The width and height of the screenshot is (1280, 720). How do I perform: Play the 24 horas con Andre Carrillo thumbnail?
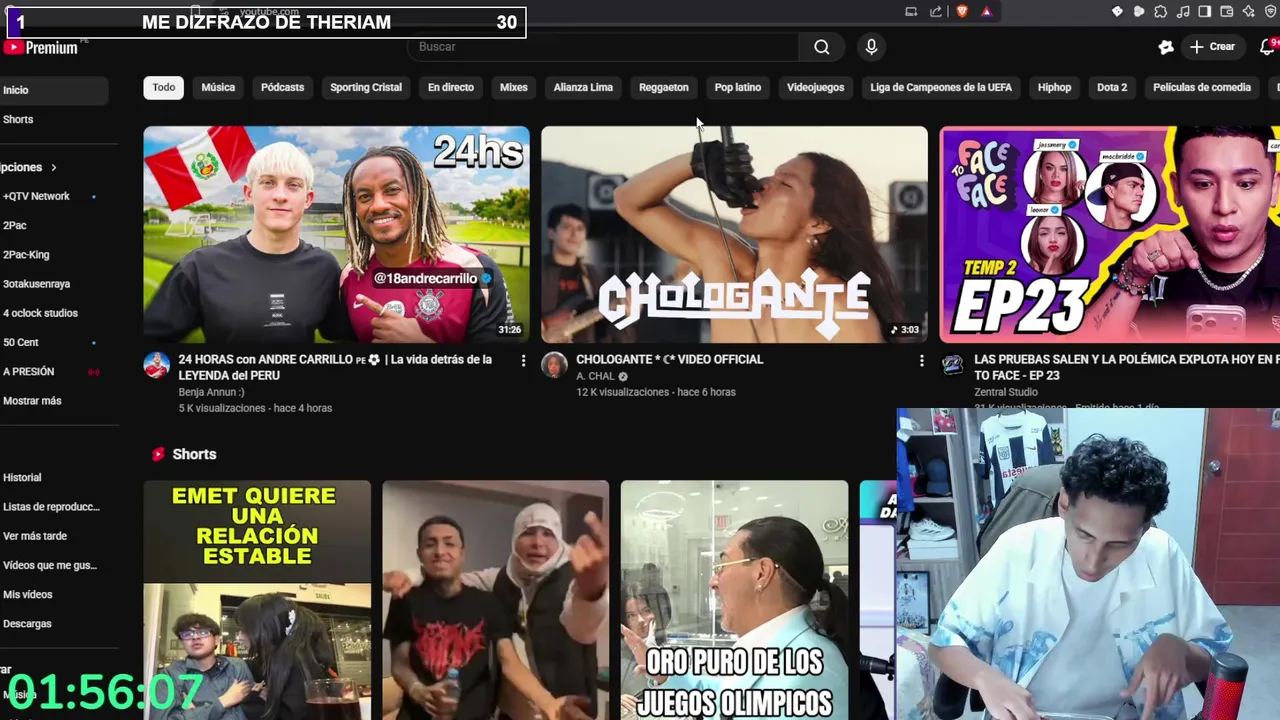pyautogui.click(x=336, y=234)
